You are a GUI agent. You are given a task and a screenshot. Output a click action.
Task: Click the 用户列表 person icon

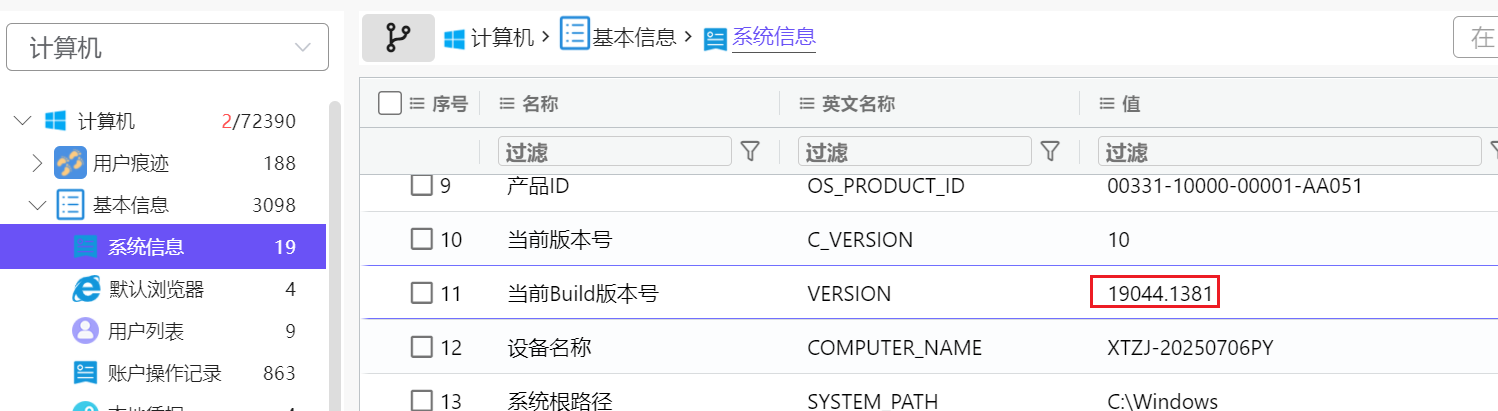click(86, 331)
